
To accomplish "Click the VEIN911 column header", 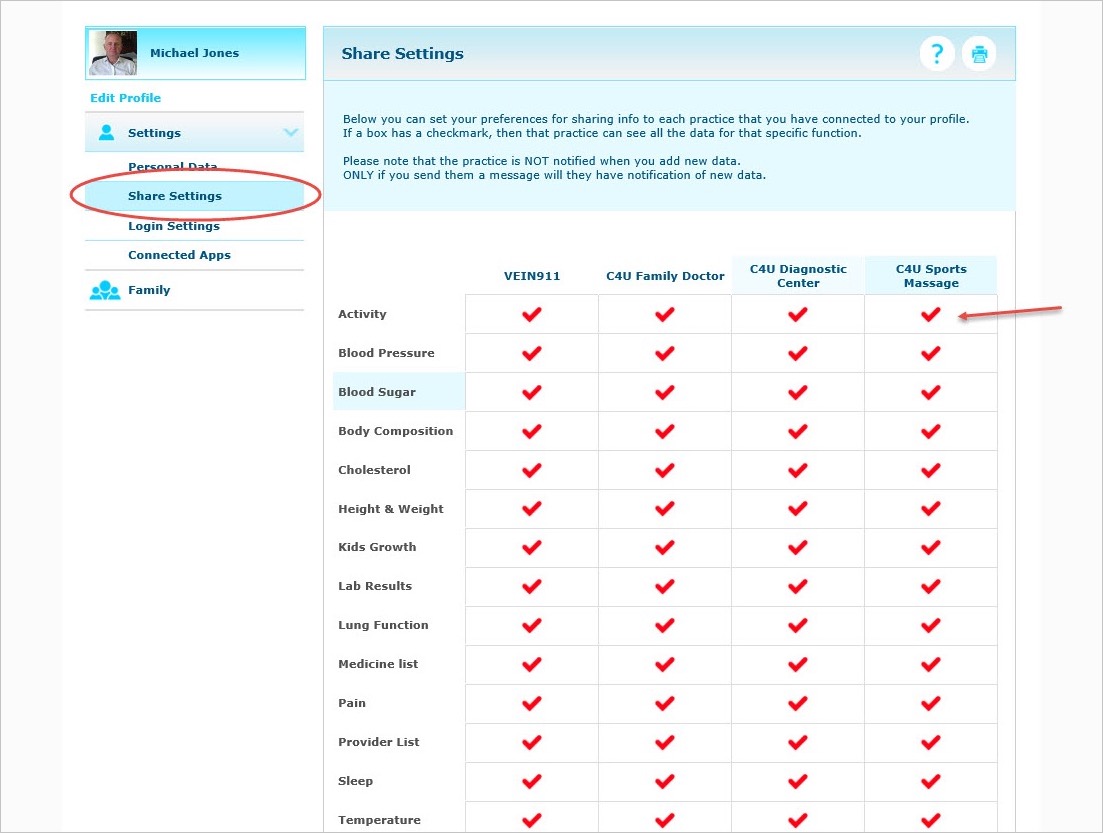I will 532,276.
